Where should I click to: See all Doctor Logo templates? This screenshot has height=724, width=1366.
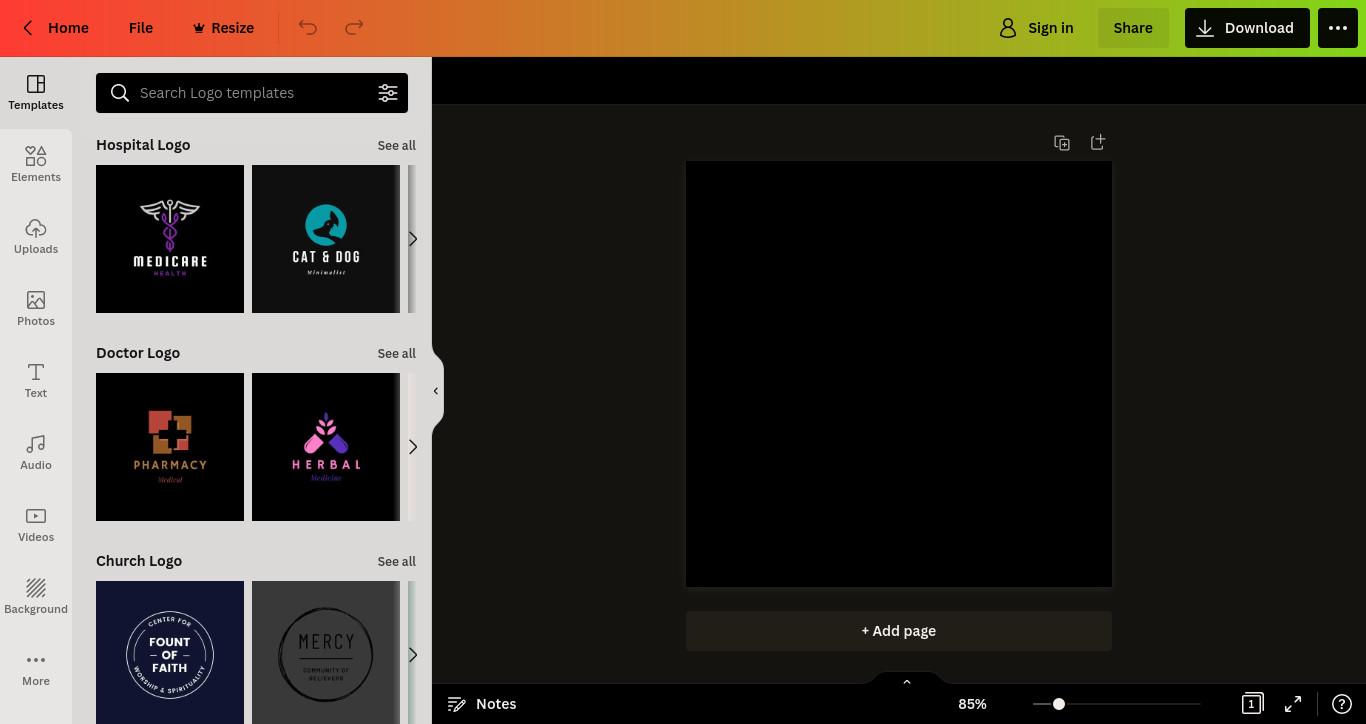pyautogui.click(x=397, y=353)
